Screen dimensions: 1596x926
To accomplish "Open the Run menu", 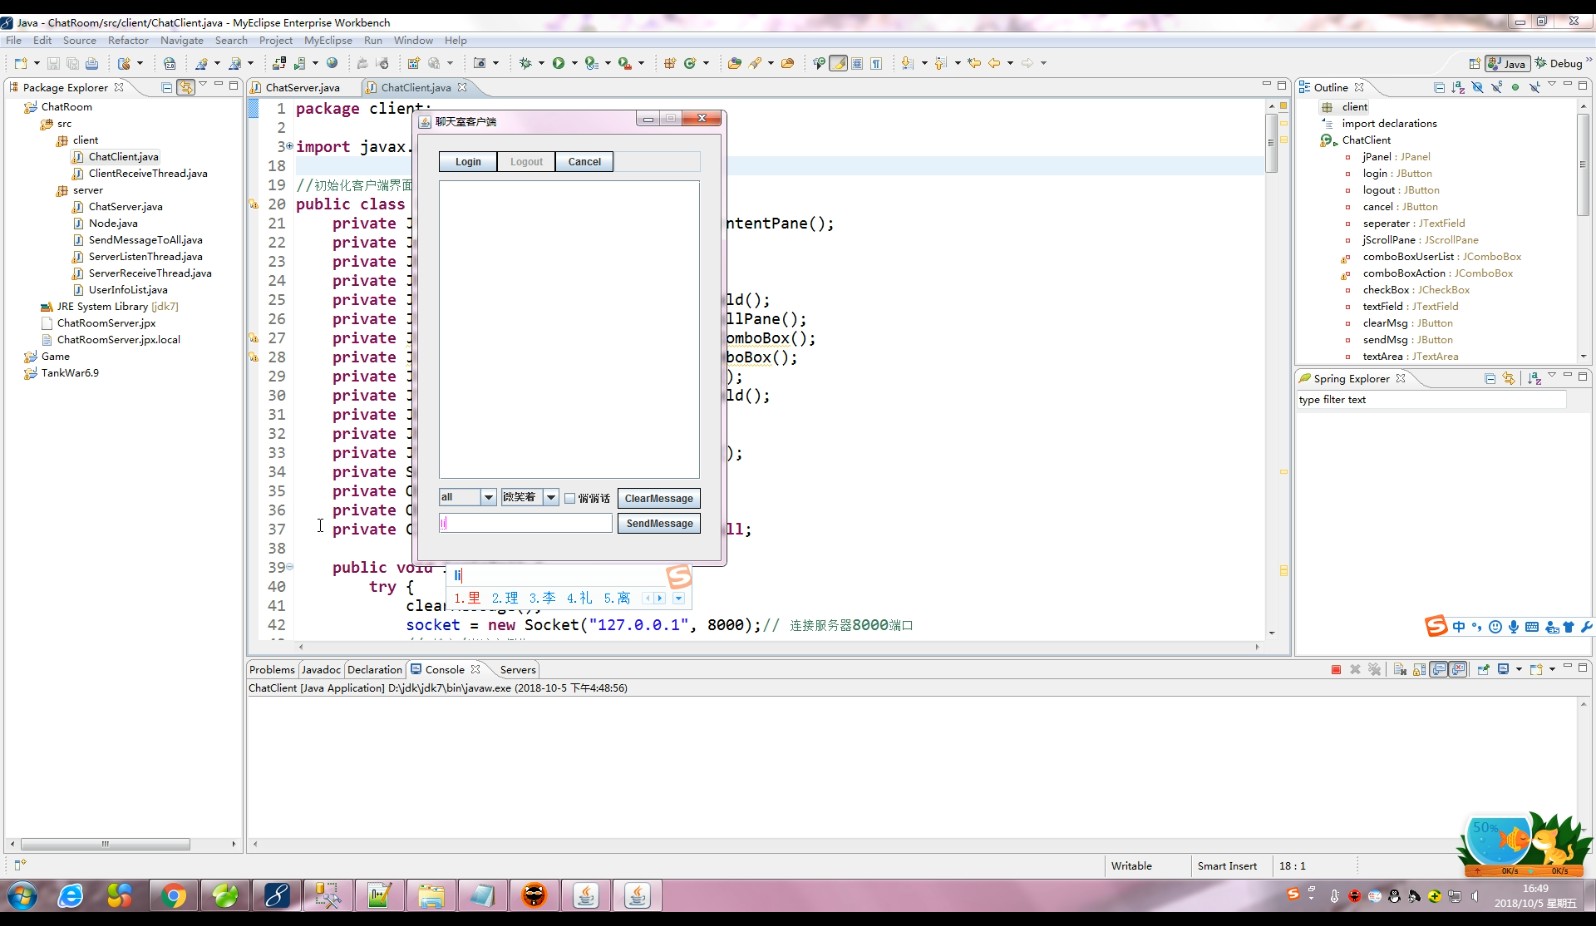I will [373, 40].
